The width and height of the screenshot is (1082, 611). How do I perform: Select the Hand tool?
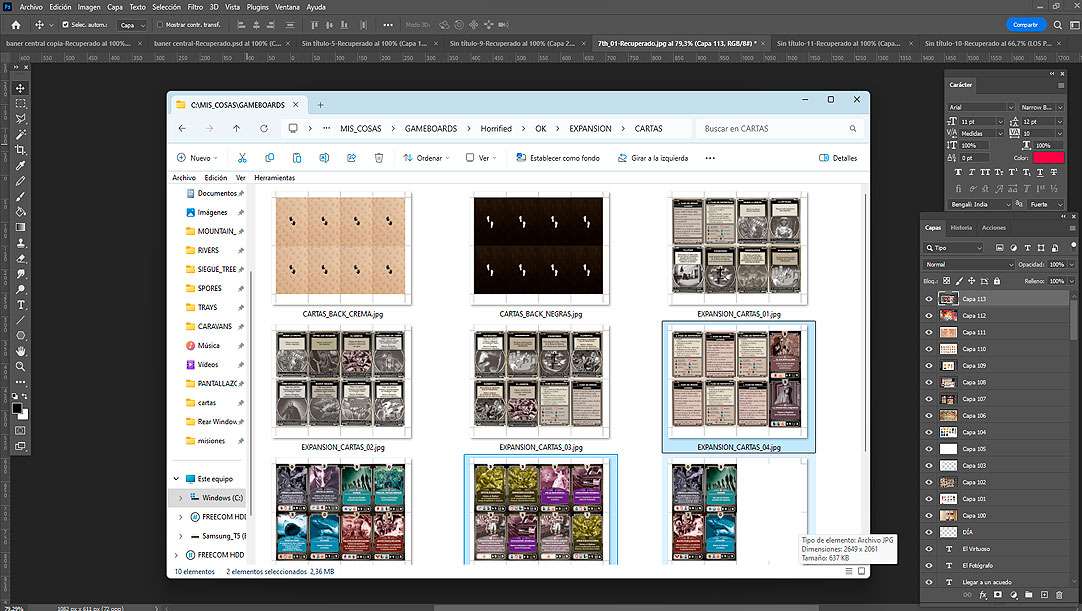tap(20, 351)
